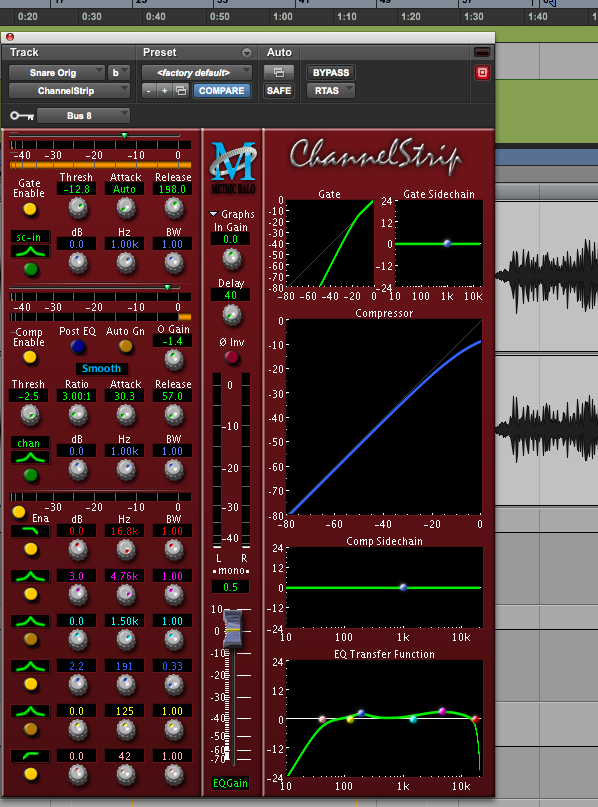
Task: Click the COMPARE button
Action: click(222, 91)
